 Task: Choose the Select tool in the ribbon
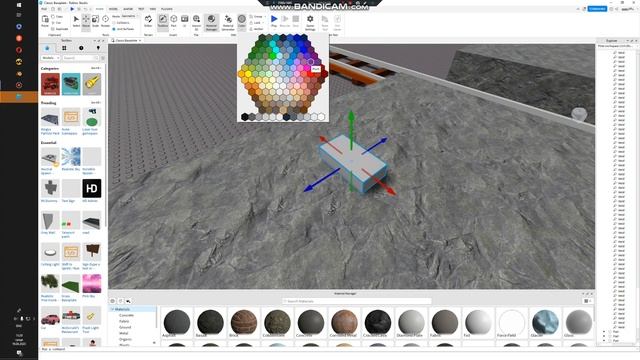(x=76, y=20)
